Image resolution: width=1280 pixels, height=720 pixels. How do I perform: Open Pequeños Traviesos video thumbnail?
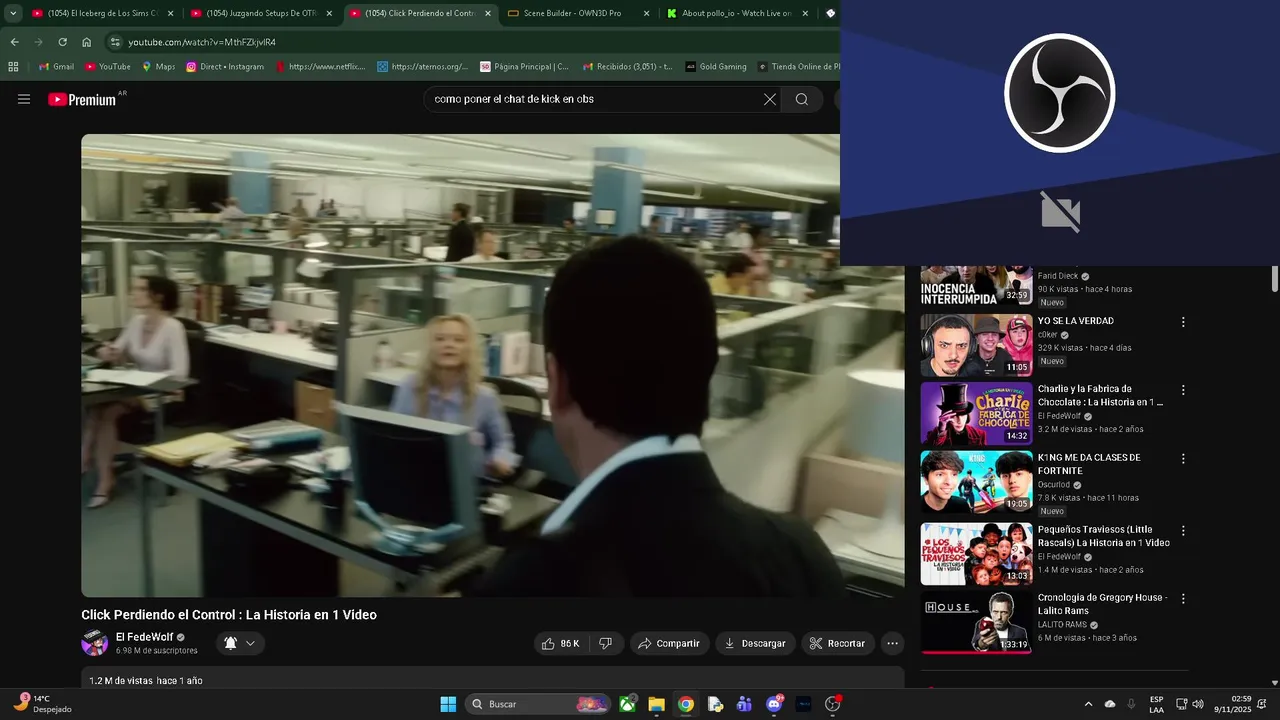(x=976, y=554)
